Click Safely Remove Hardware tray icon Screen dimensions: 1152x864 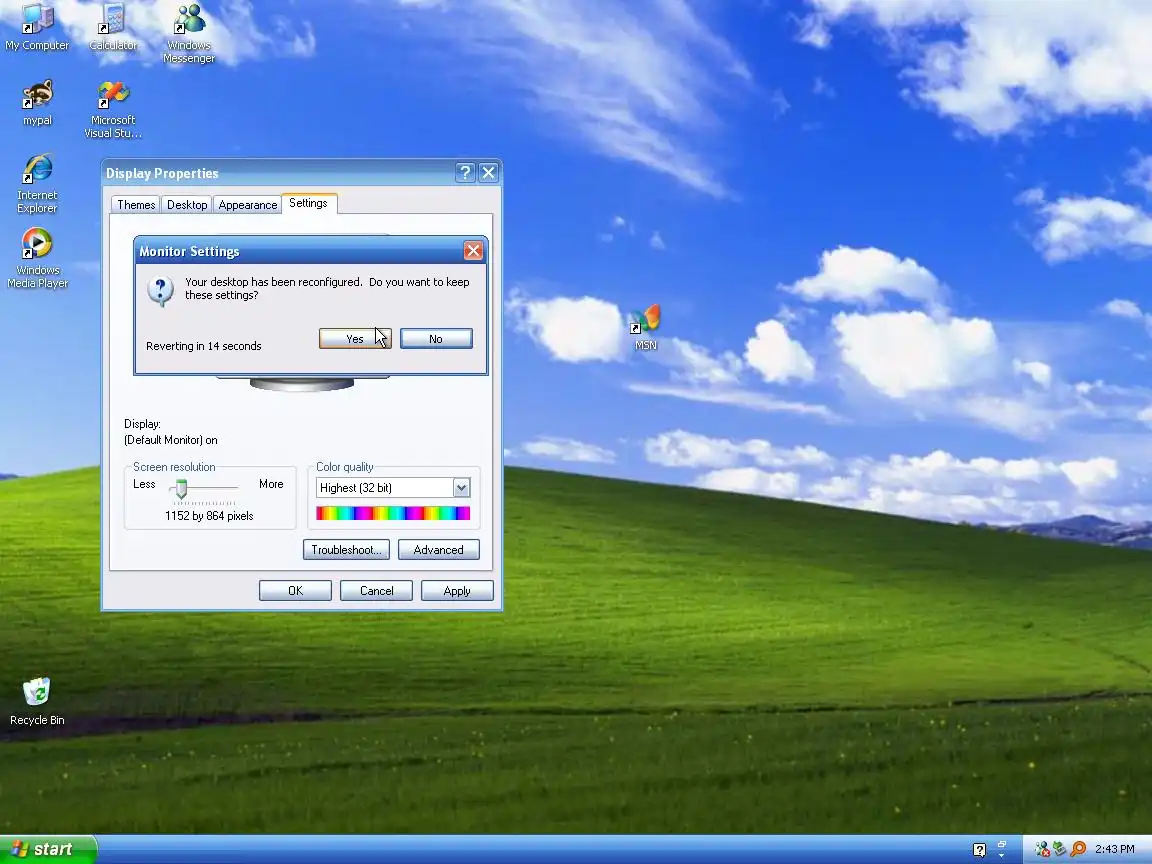pos(1059,849)
